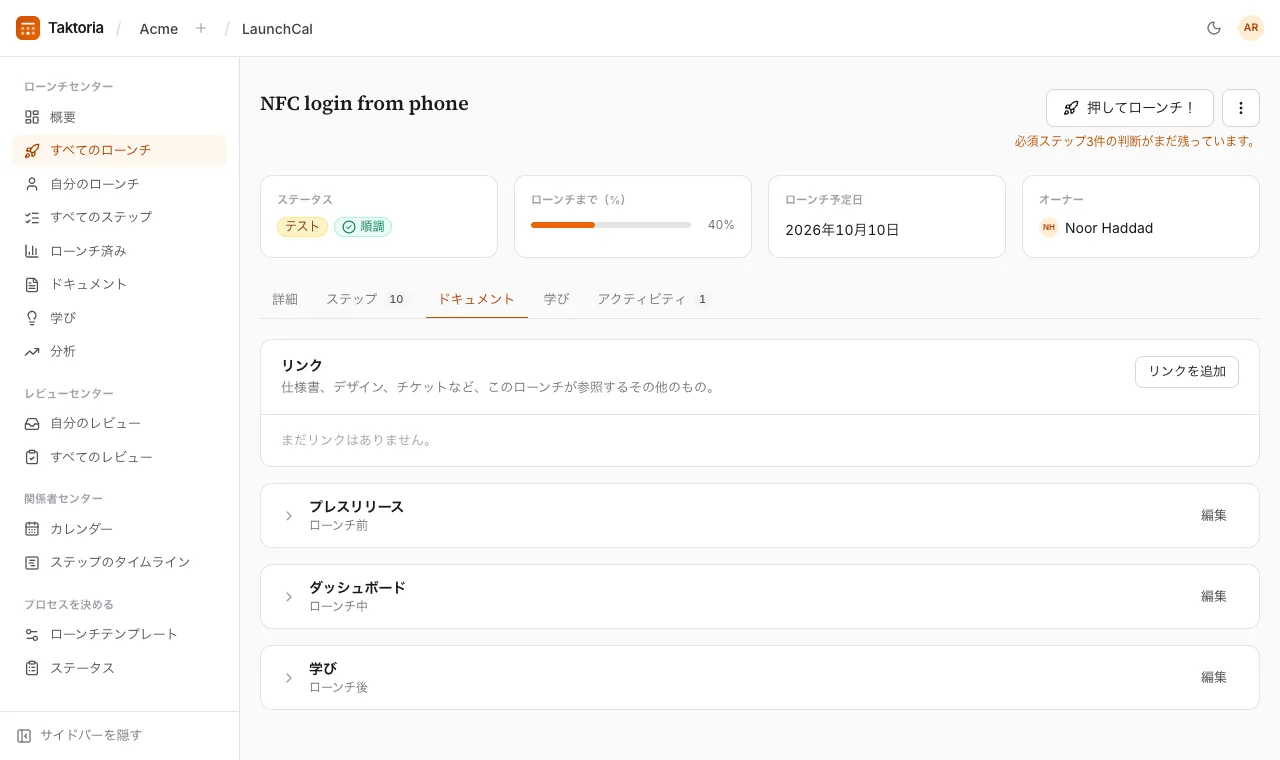Click the 40% progress value text

tap(721, 225)
